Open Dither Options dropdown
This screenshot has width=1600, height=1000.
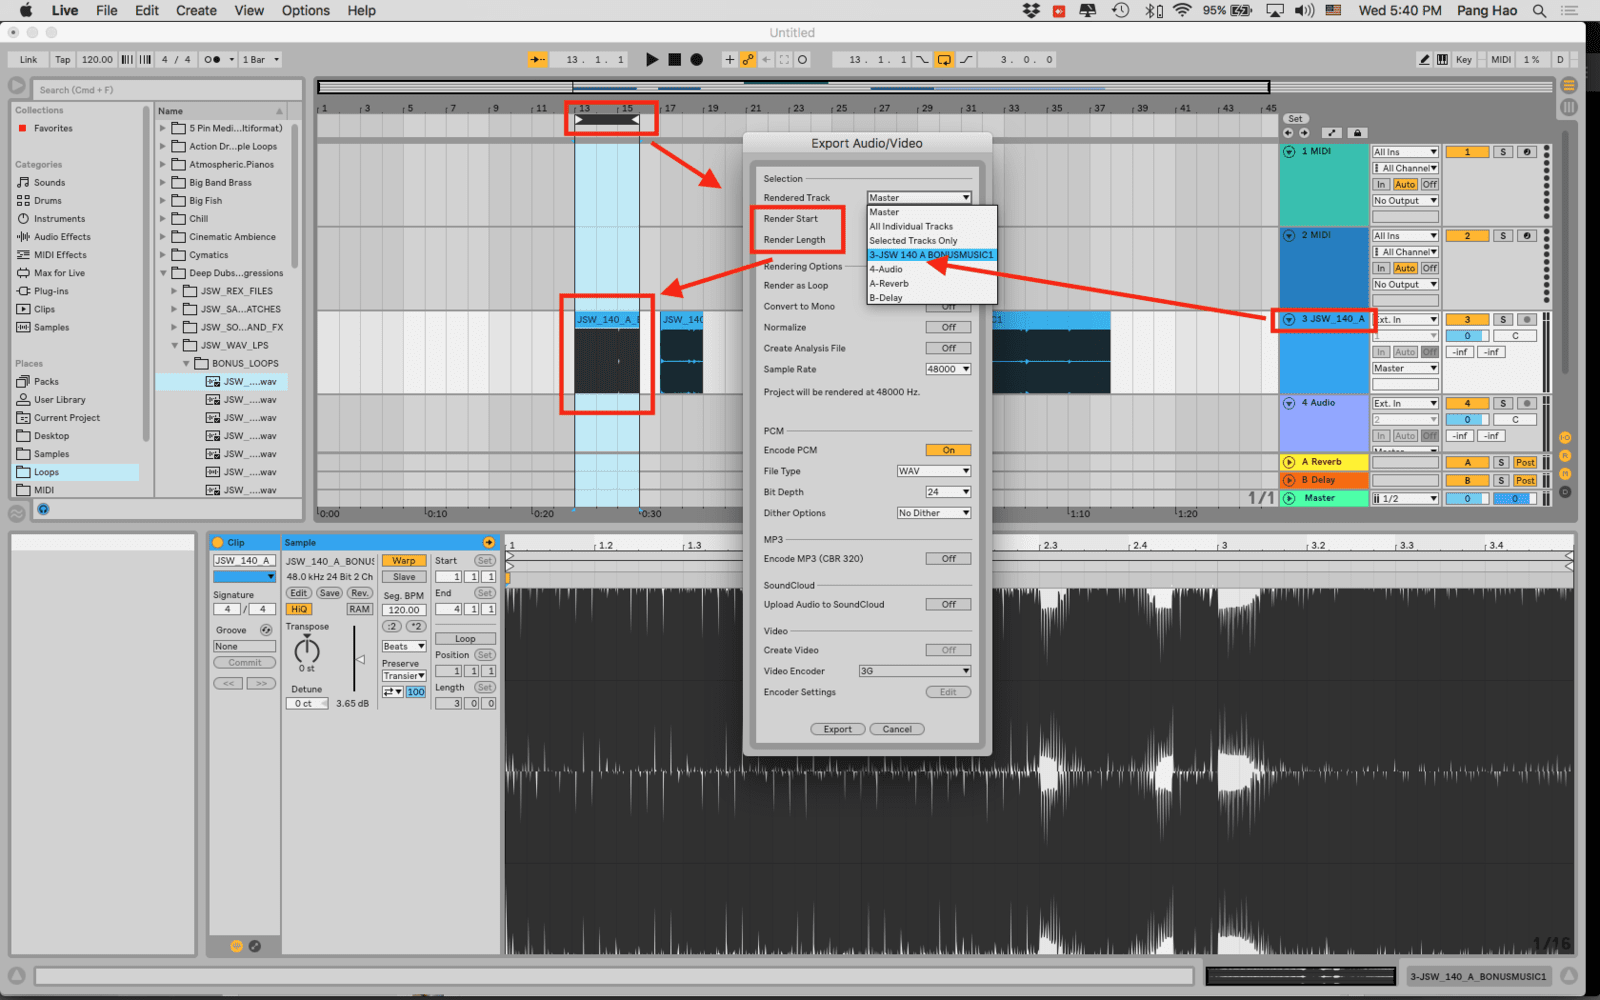[x=934, y=514]
